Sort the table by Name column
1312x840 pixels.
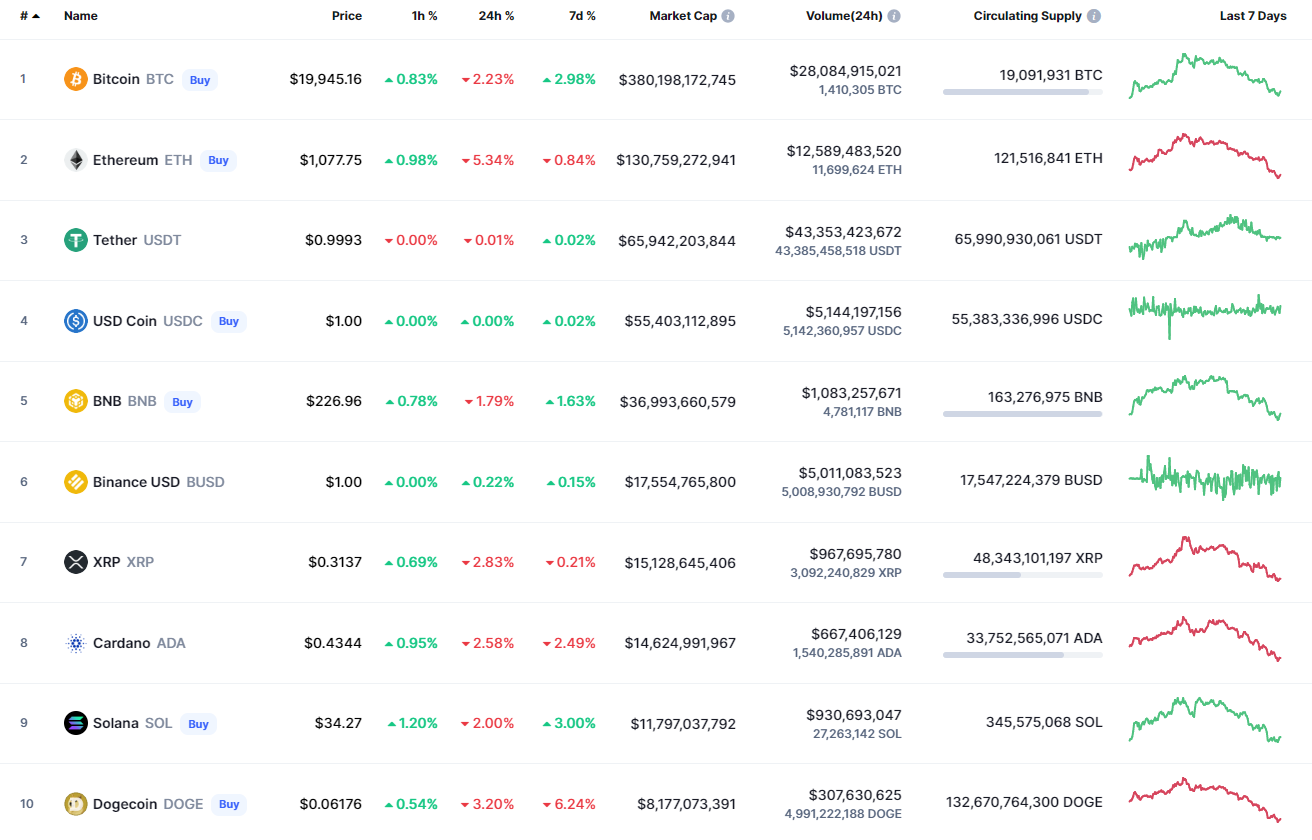click(81, 16)
